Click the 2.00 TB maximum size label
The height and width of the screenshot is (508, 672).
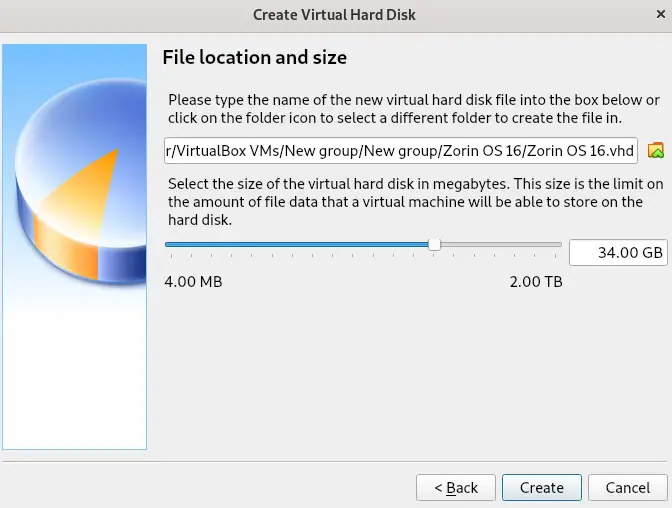point(536,282)
